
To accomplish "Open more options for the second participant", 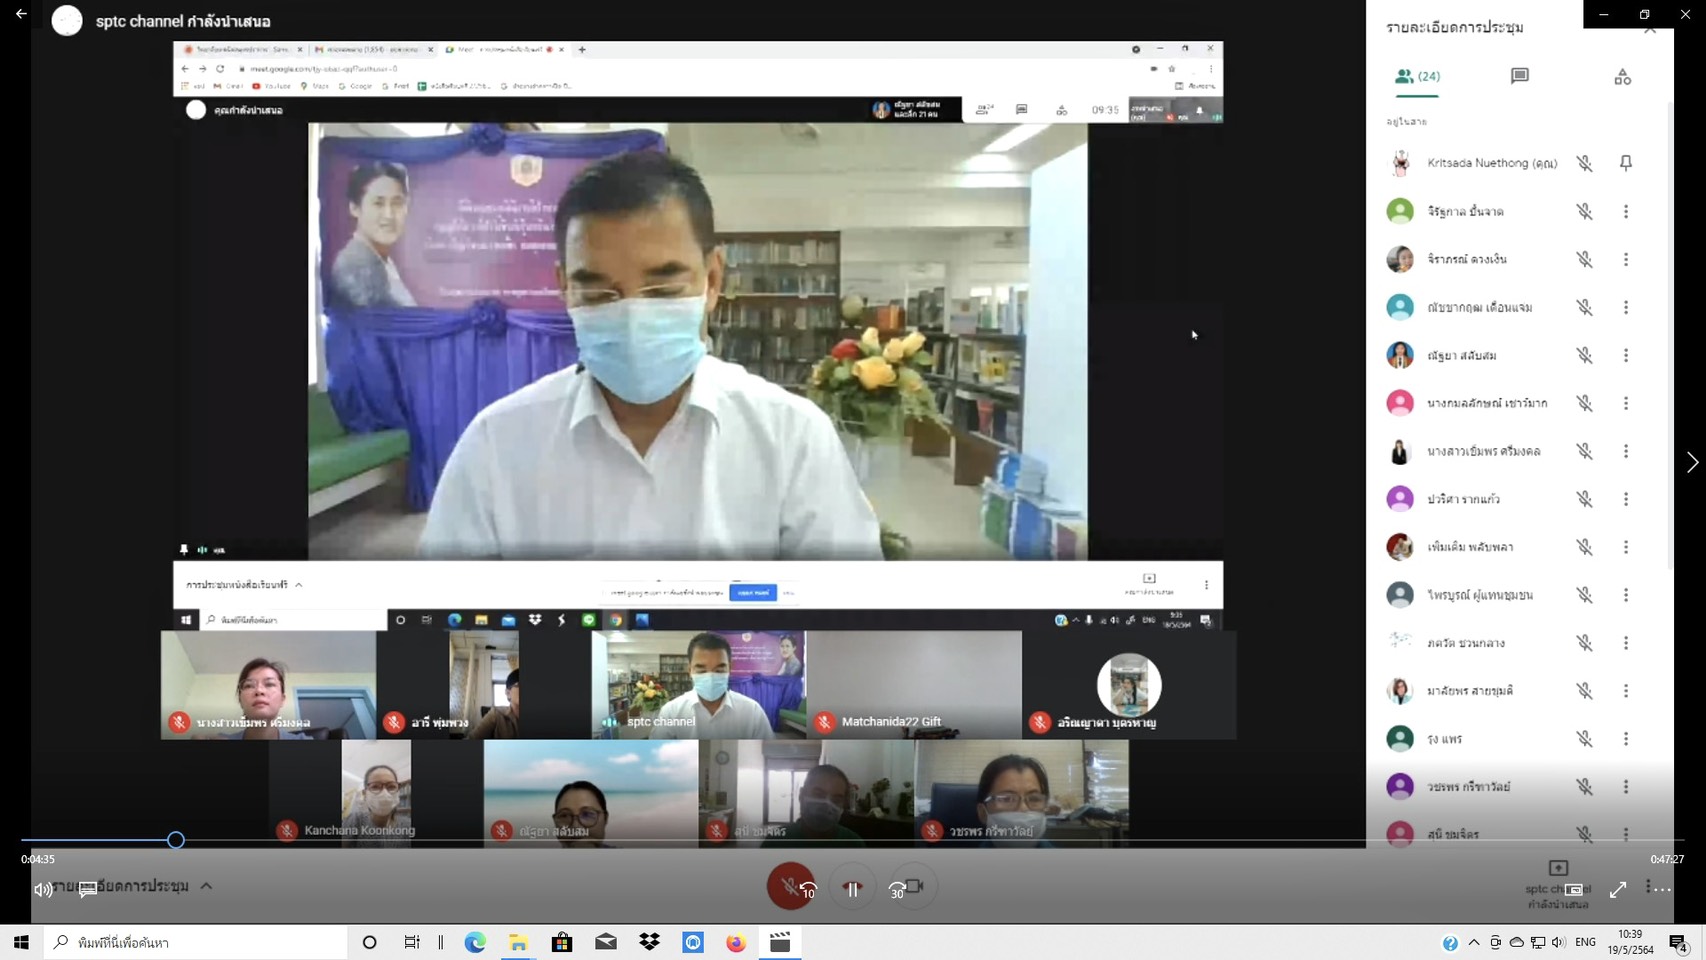I will click(x=1626, y=211).
